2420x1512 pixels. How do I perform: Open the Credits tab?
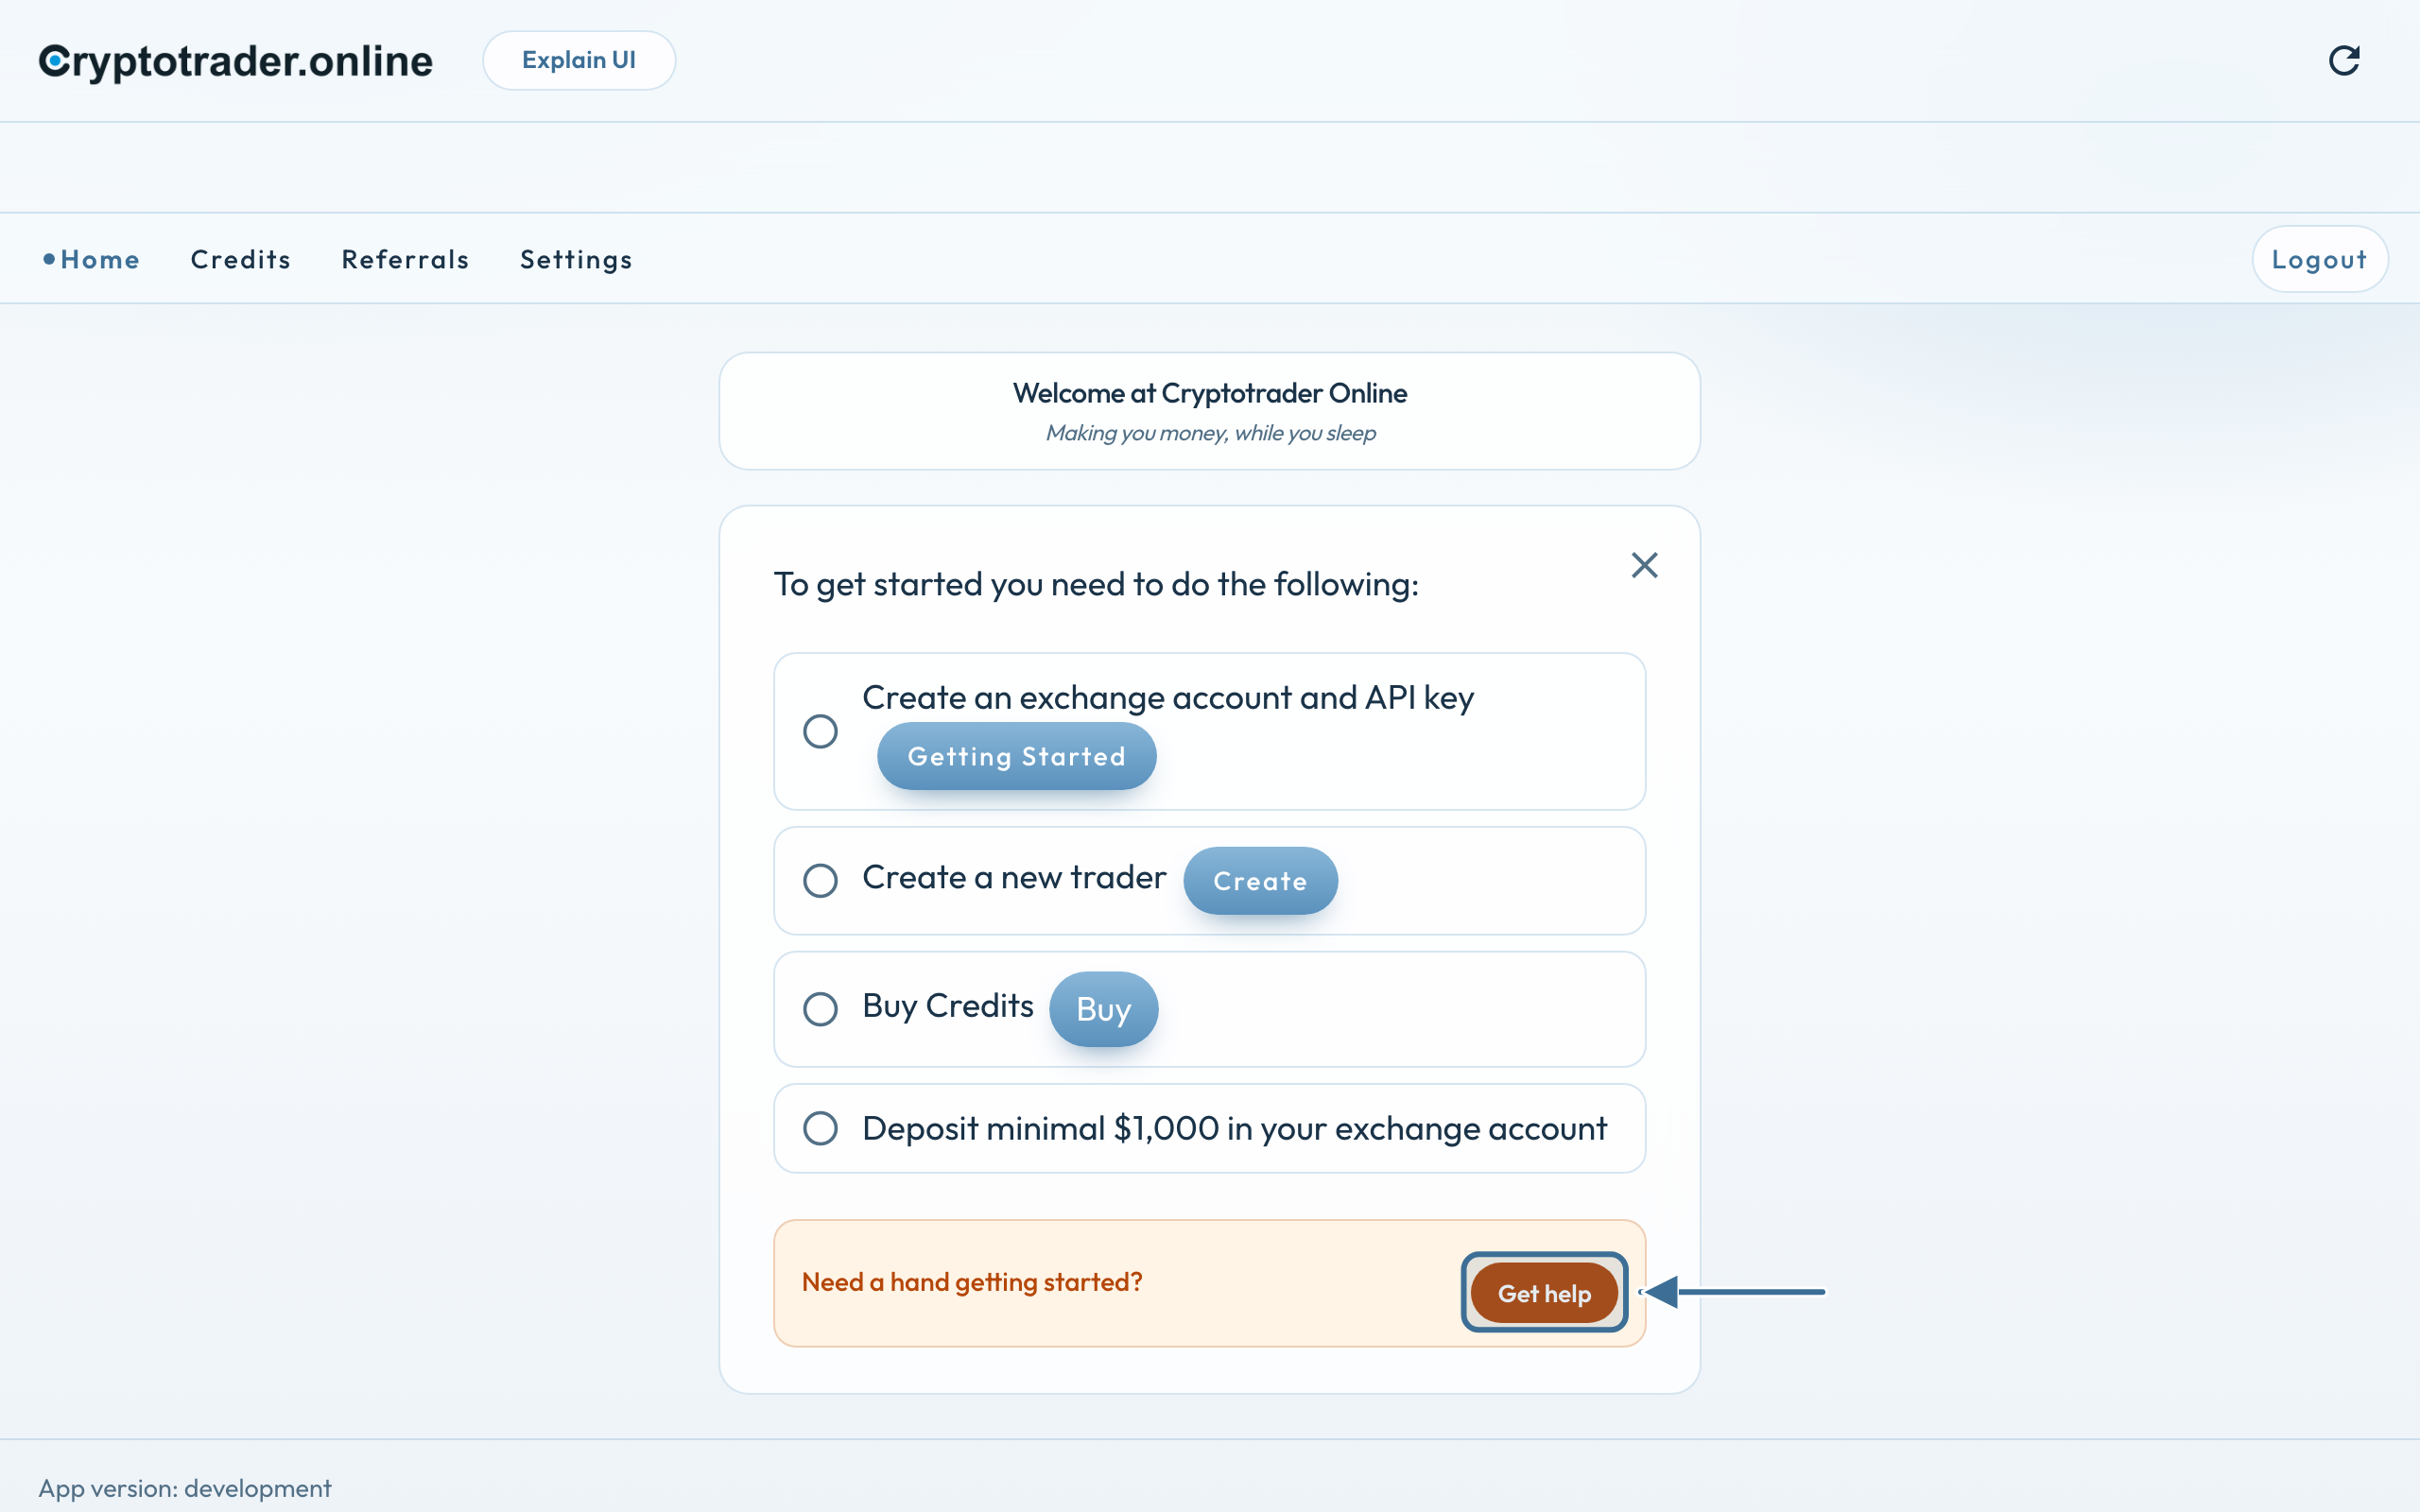(x=241, y=259)
